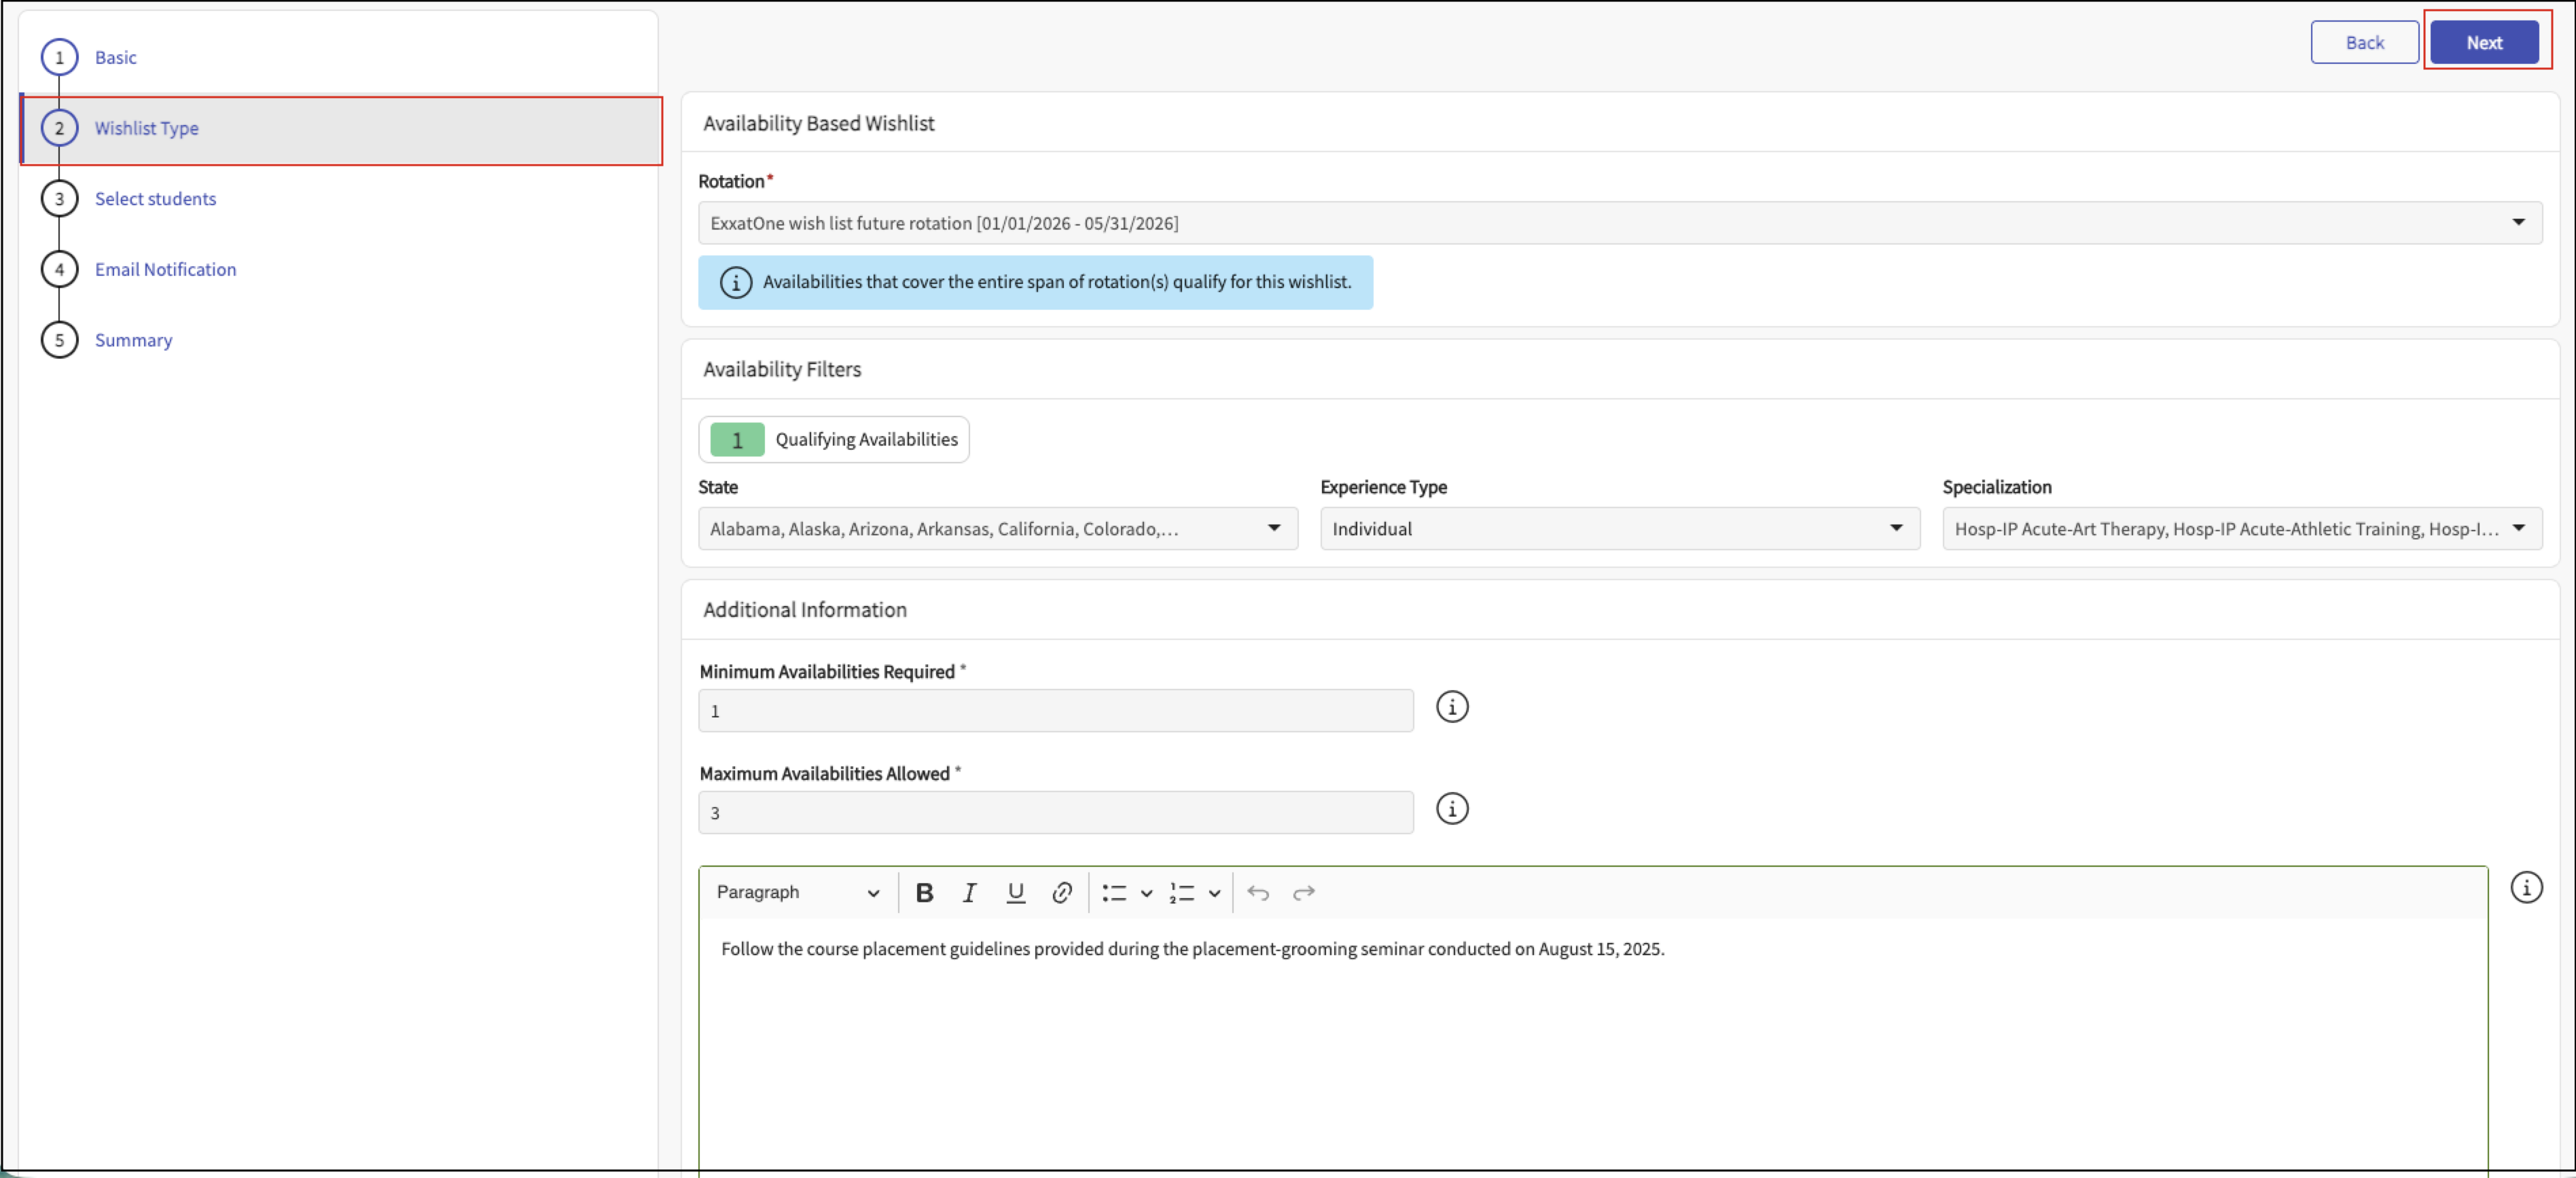Open the Paragraph style dropdown
Image resolution: width=2576 pixels, height=1178 pixels.
[797, 892]
